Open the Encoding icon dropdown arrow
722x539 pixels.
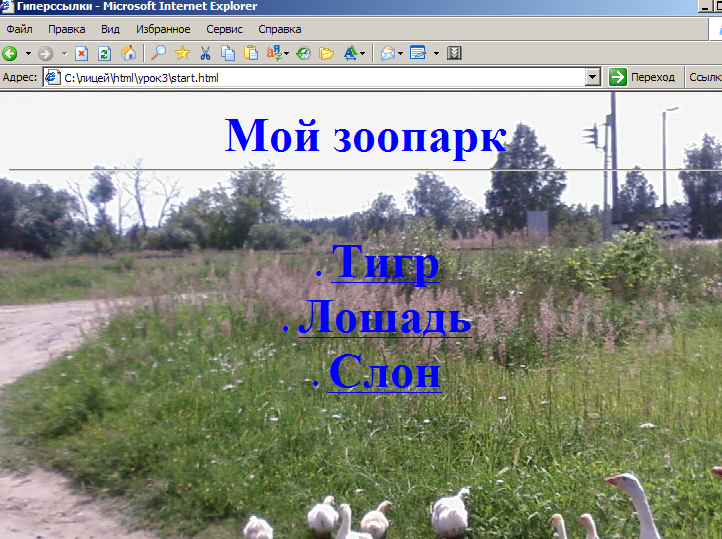coord(287,53)
